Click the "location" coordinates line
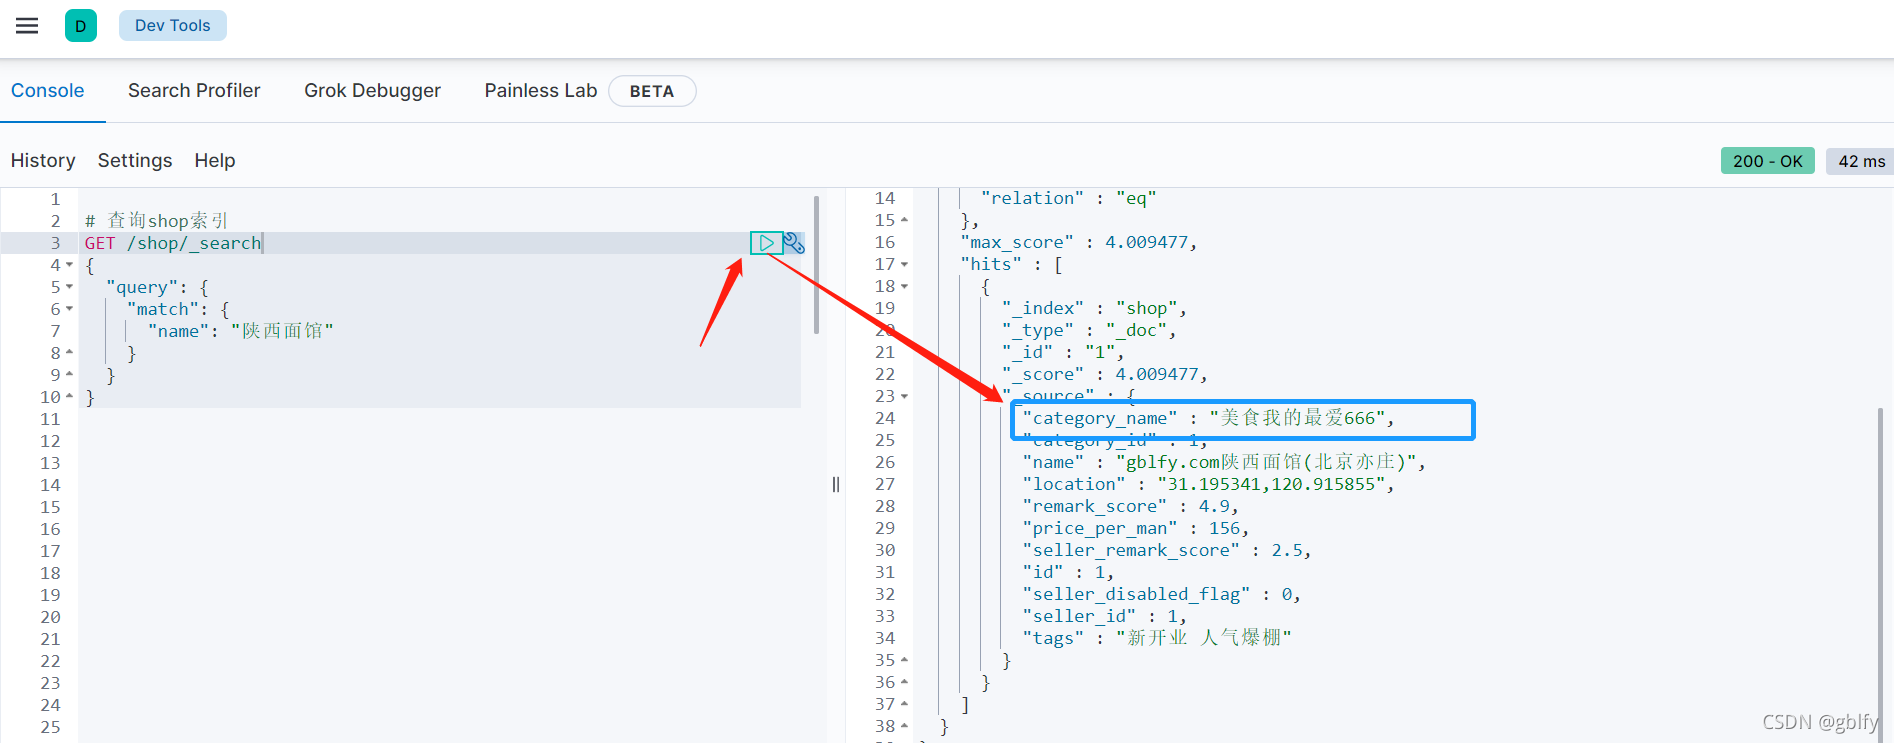1894x743 pixels. pos(1209,484)
